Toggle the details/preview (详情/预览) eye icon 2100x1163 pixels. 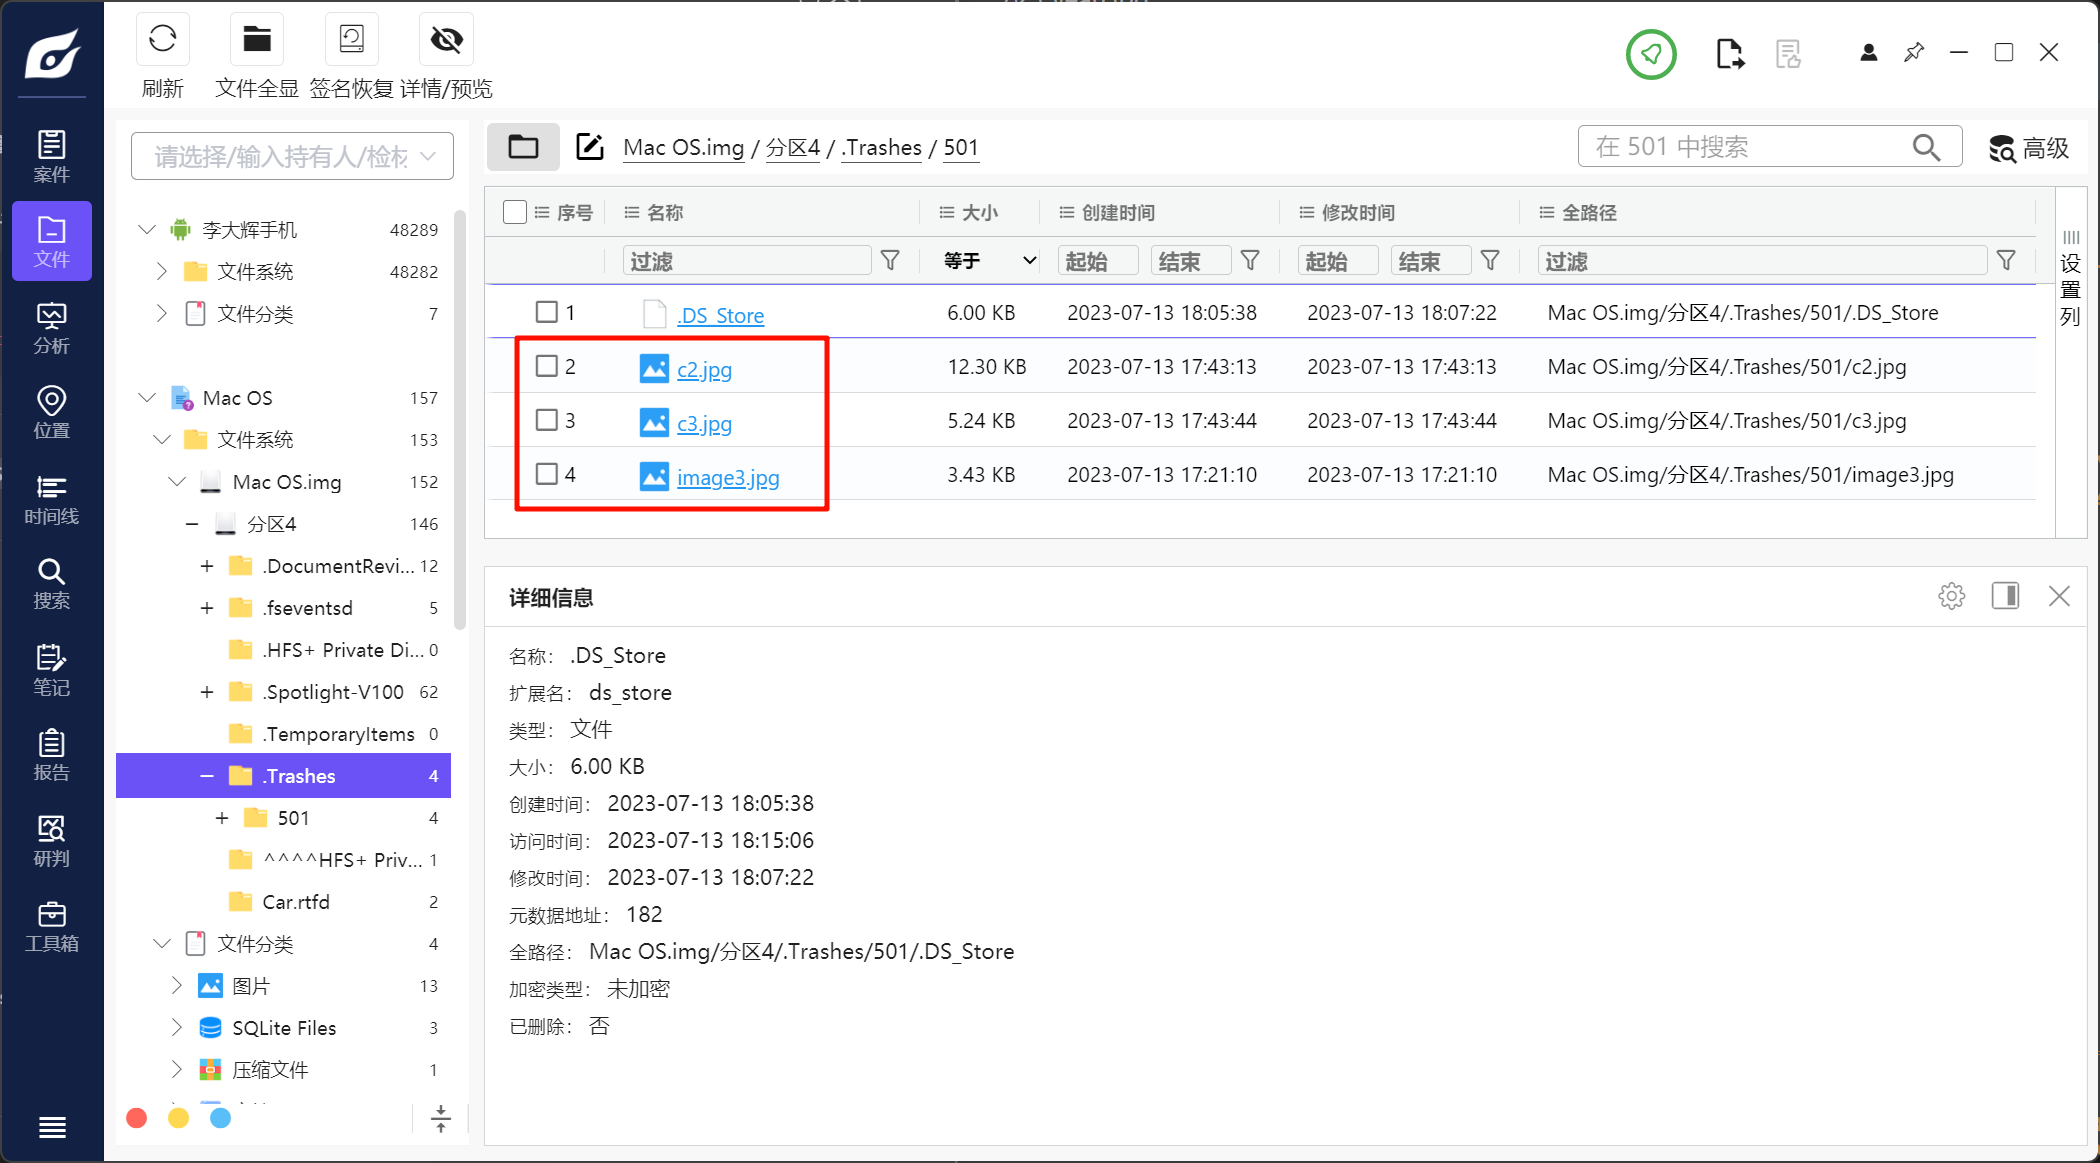coord(446,41)
